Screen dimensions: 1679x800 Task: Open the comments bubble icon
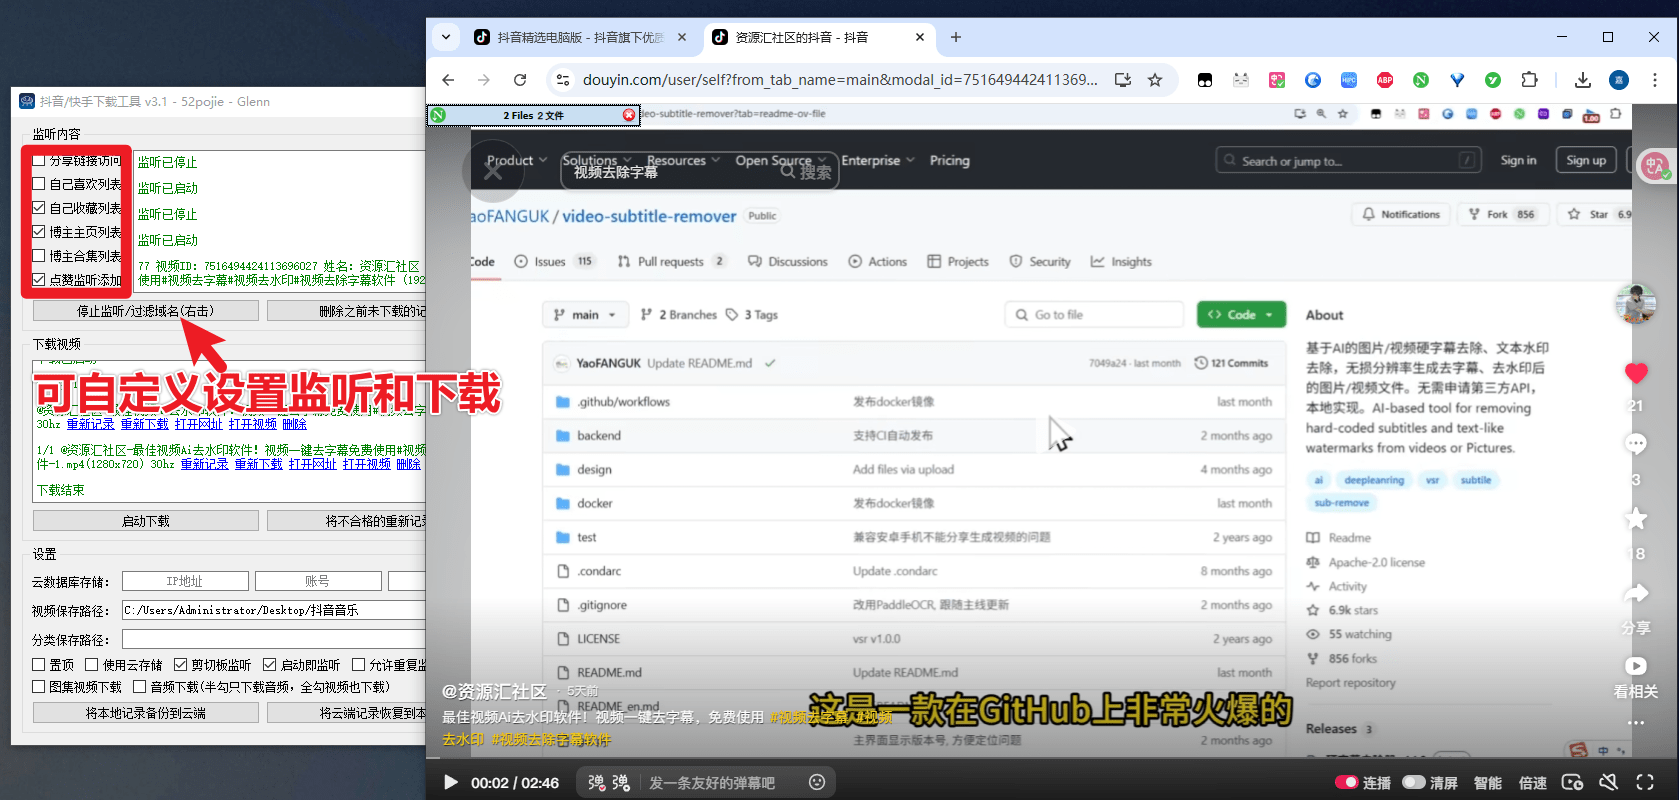click(1636, 443)
